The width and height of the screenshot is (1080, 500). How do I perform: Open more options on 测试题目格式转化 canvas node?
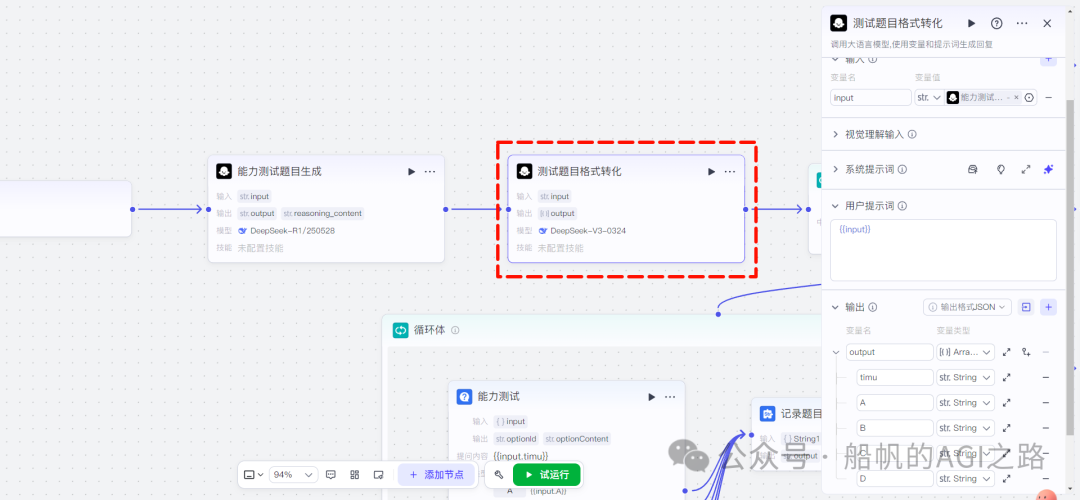(730, 171)
